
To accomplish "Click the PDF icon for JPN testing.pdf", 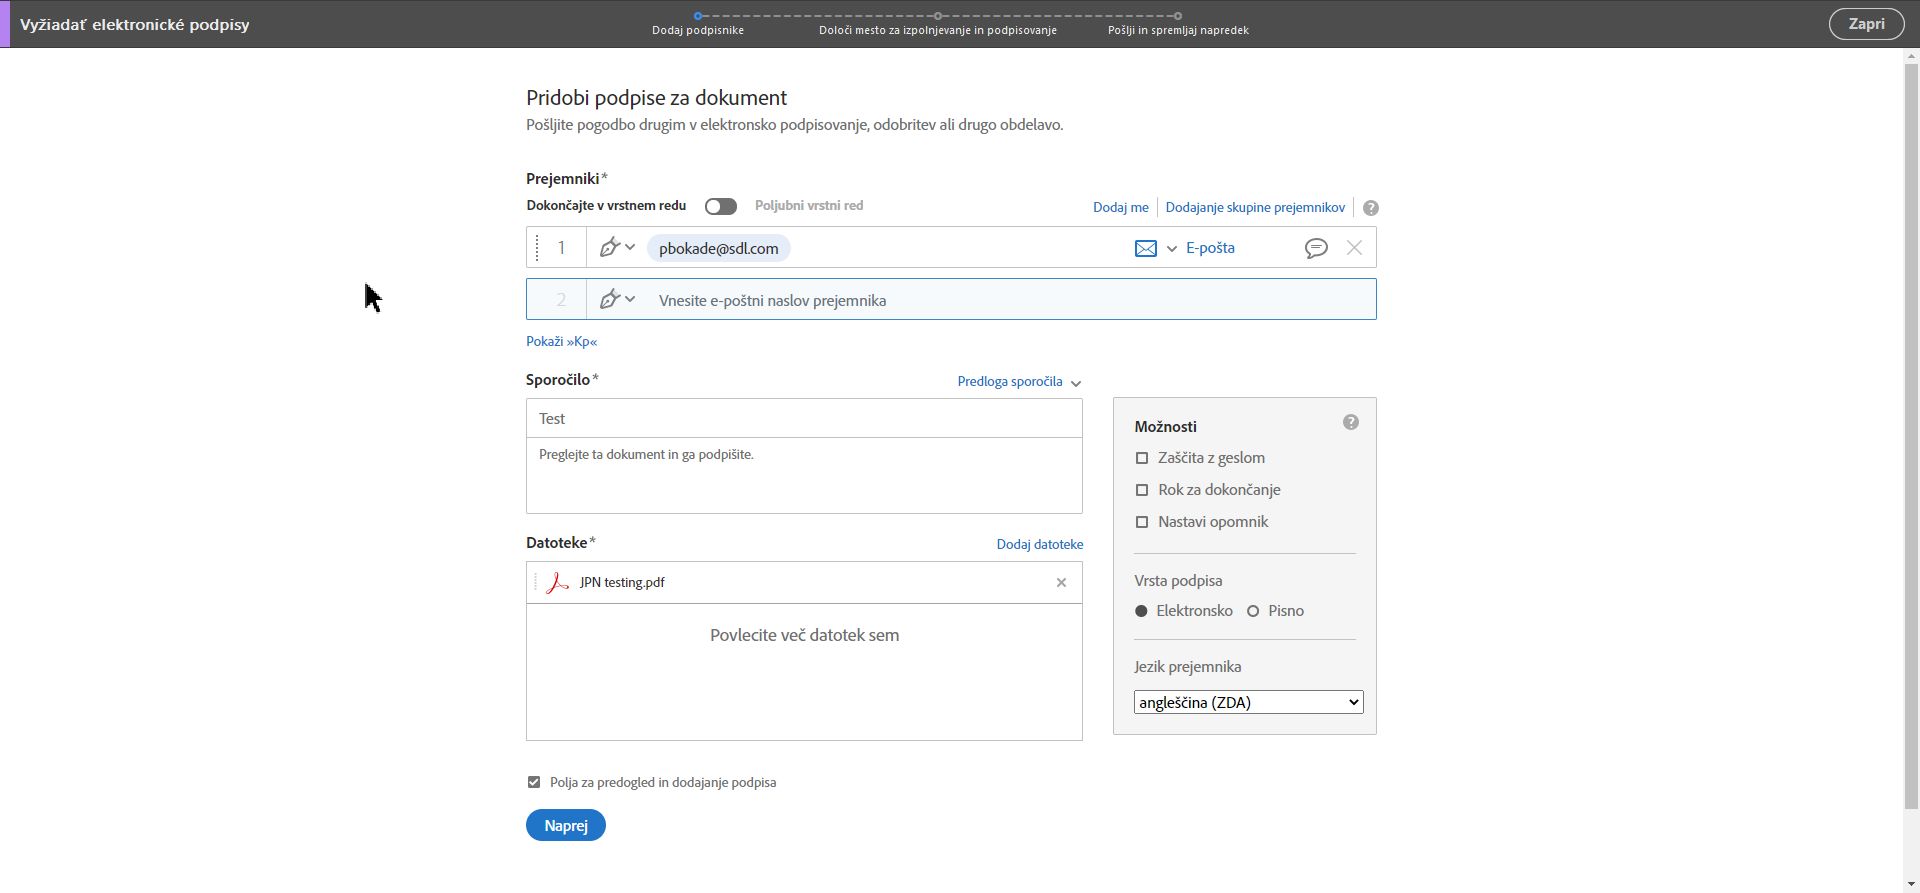I will [558, 583].
